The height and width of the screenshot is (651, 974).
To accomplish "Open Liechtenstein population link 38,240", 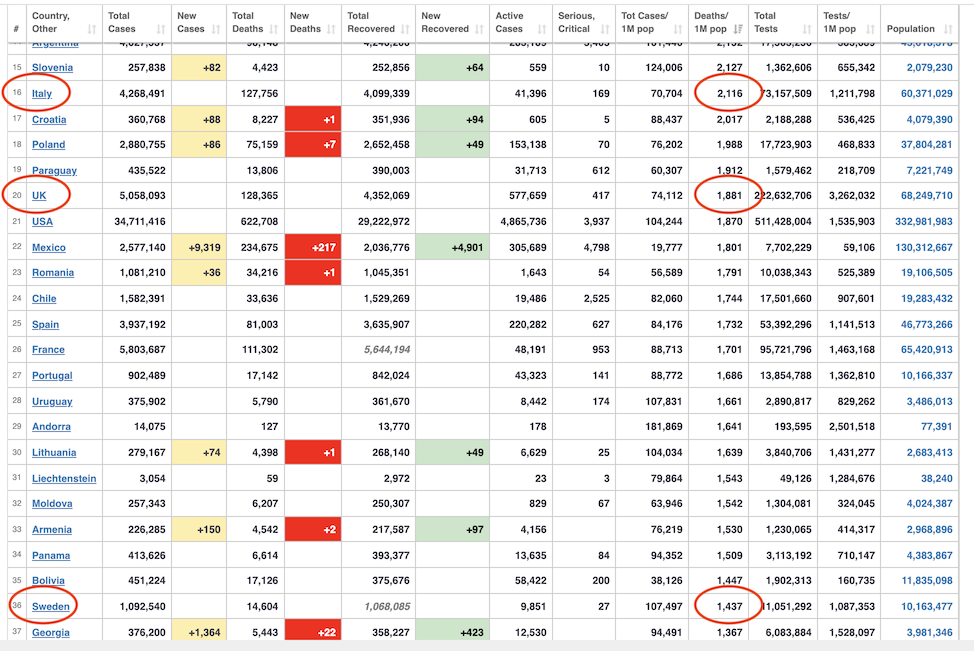I will click(936, 479).
